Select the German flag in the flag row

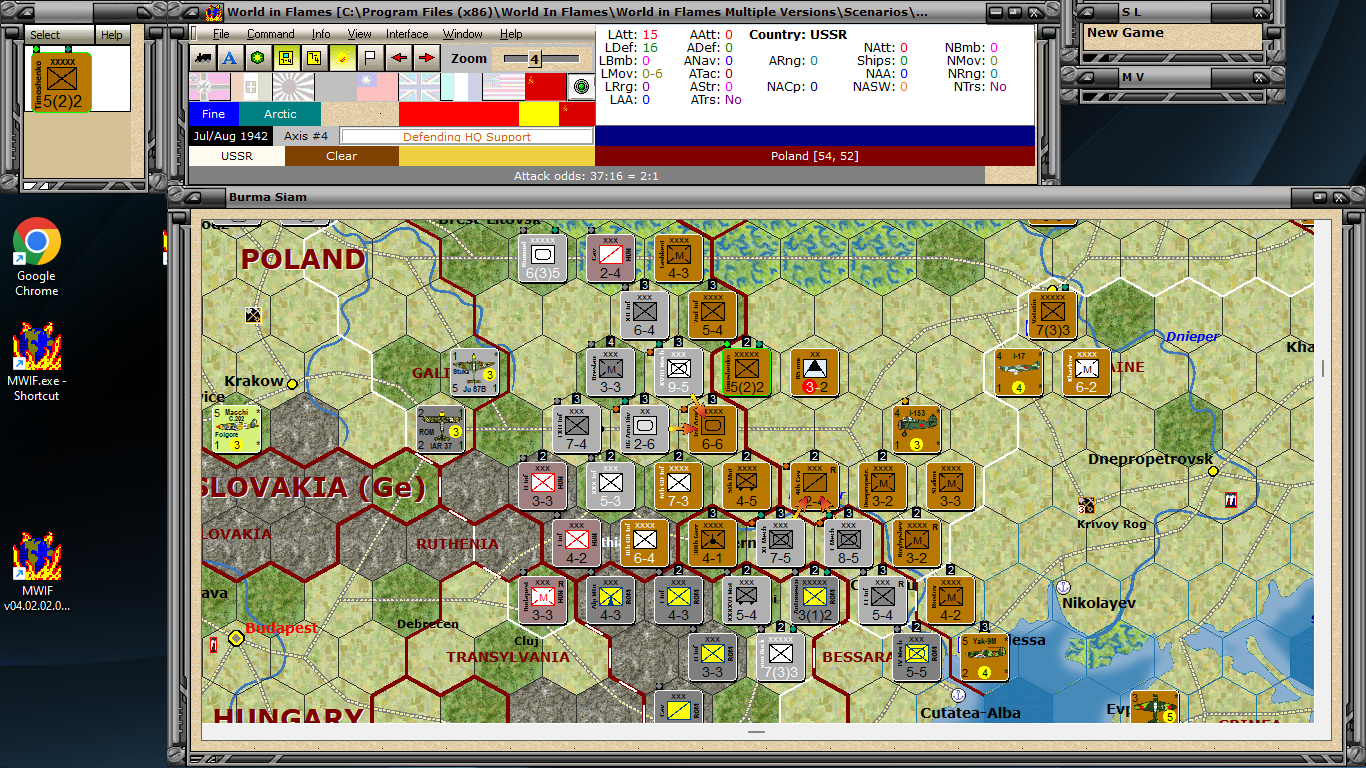pyautogui.click(x=209, y=86)
